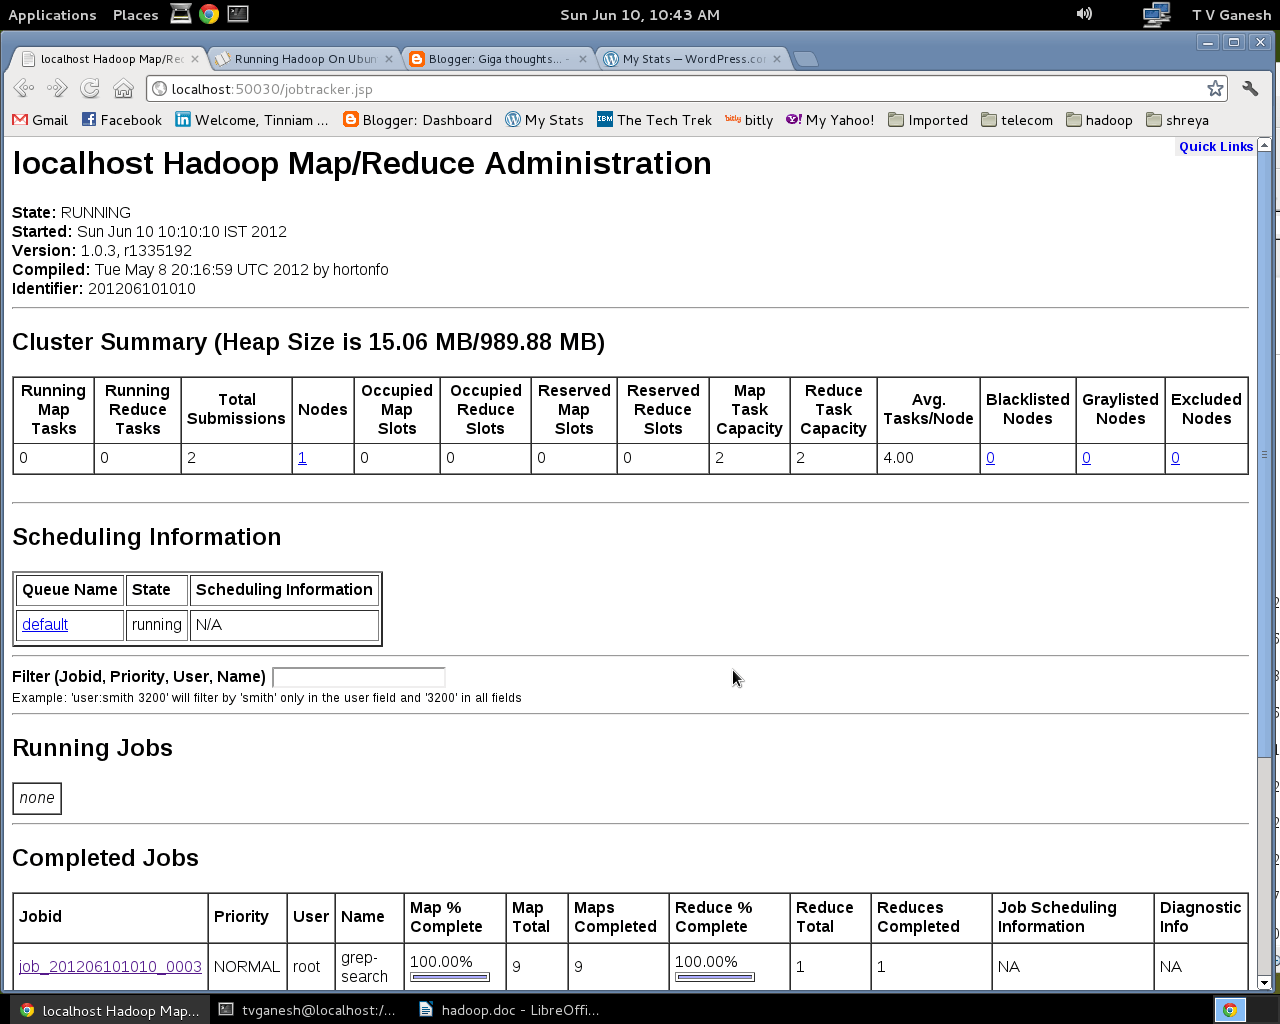Viewport: 1280px width, 1024px height.
Task: Close the localhost Hadoop Map/Reduce tab
Action: click(x=195, y=59)
